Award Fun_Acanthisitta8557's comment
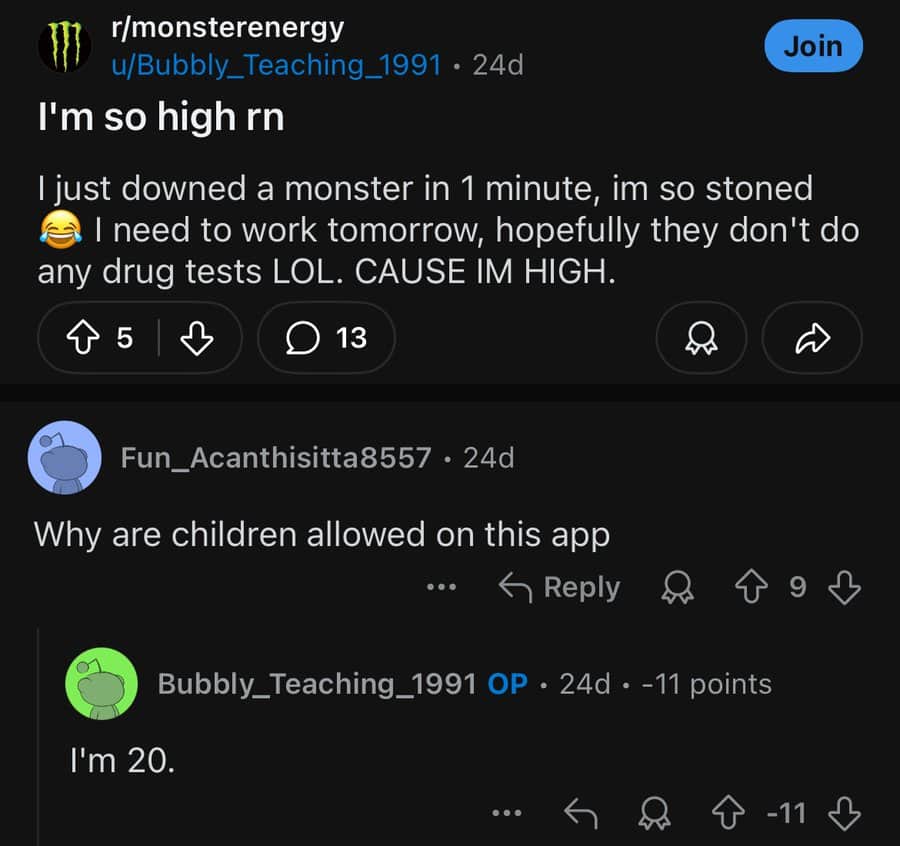 point(676,588)
